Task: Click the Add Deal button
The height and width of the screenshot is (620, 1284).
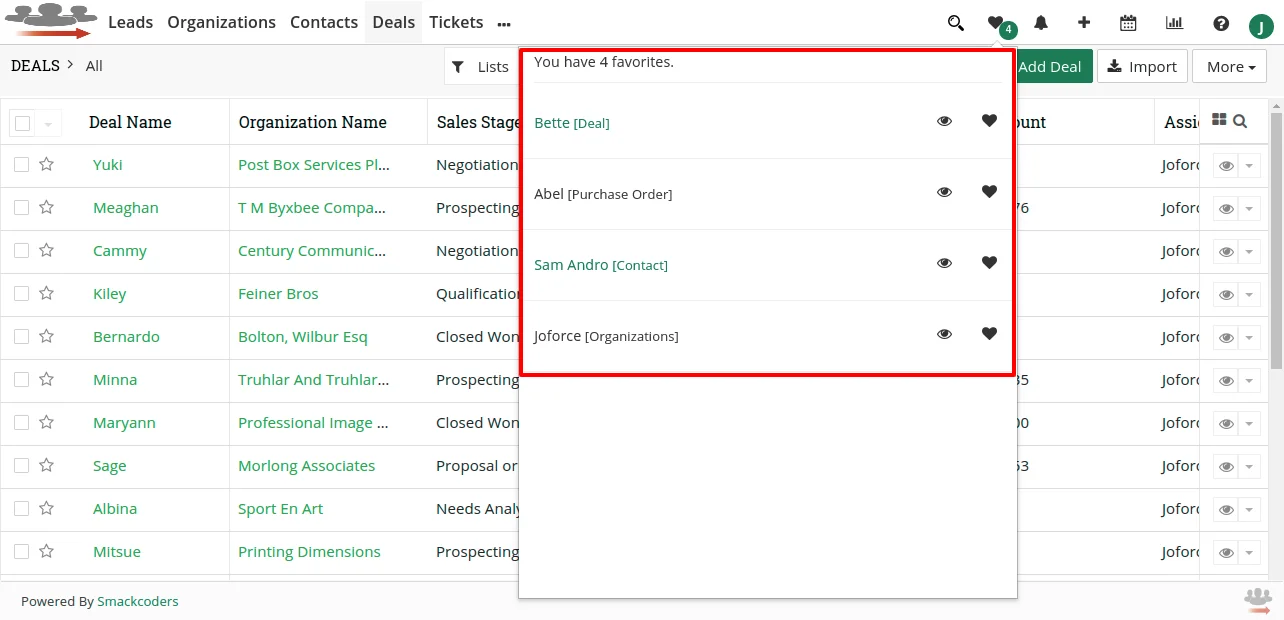Action: (1051, 66)
